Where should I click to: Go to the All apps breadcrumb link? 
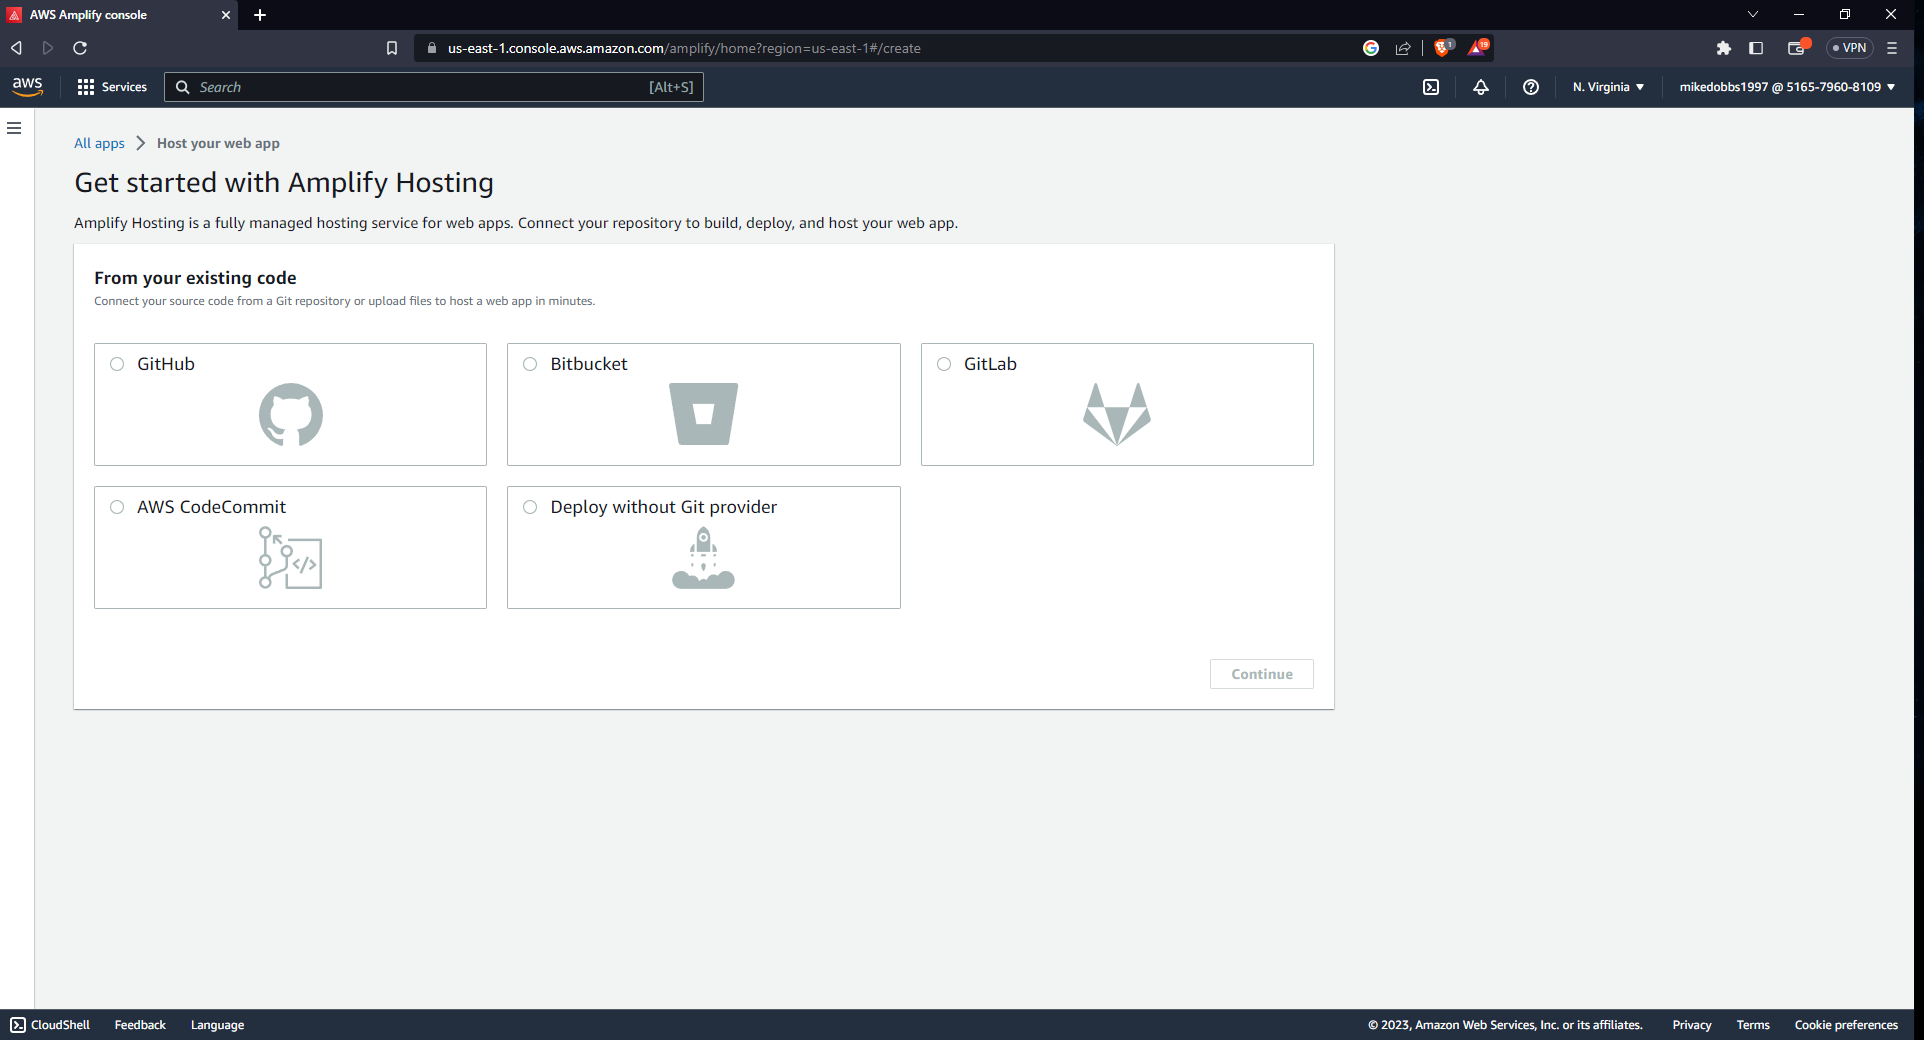[x=99, y=143]
